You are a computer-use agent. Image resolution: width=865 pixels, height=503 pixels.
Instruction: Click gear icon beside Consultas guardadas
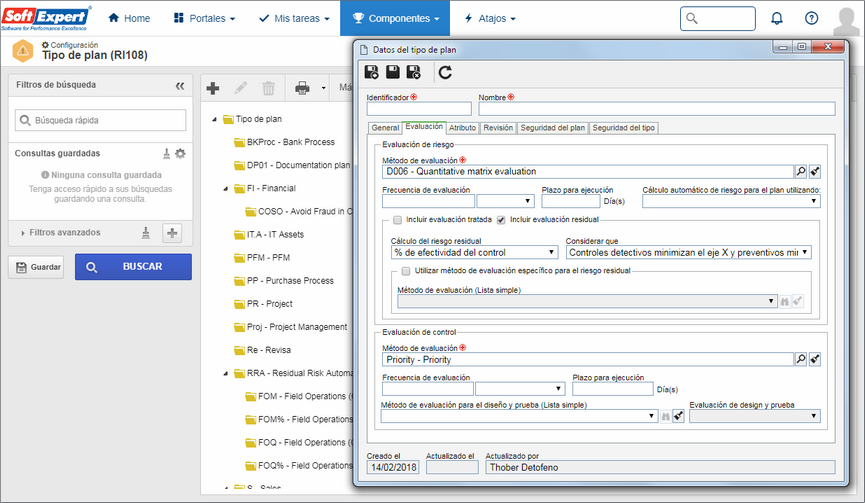pos(180,153)
